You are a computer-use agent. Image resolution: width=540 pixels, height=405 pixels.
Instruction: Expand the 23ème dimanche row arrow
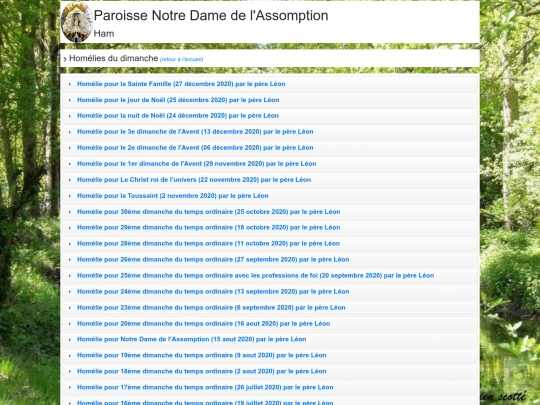[70, 308]
